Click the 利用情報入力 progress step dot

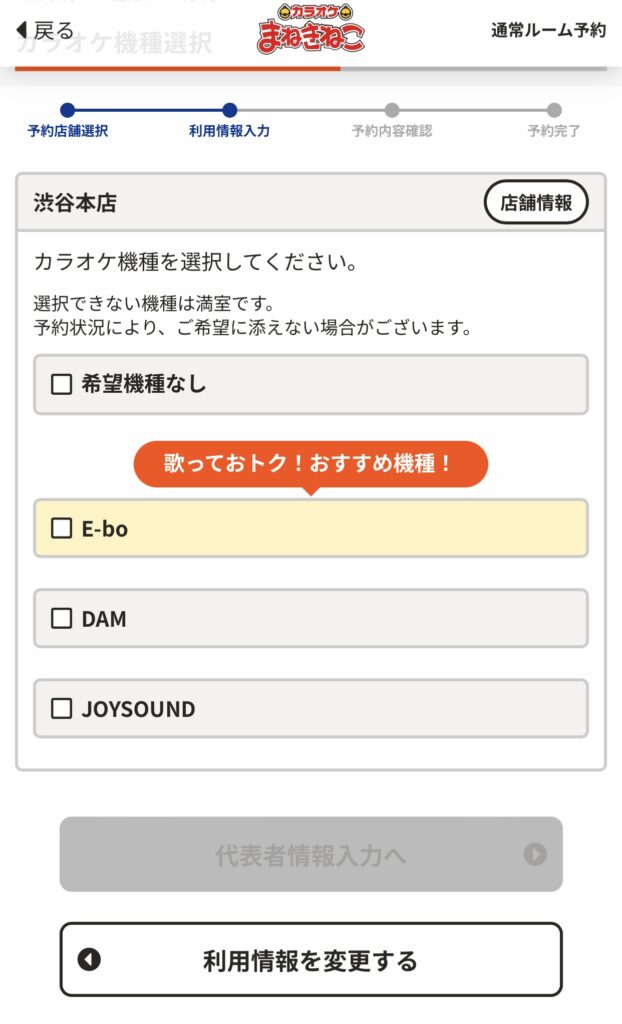[230, 110]
